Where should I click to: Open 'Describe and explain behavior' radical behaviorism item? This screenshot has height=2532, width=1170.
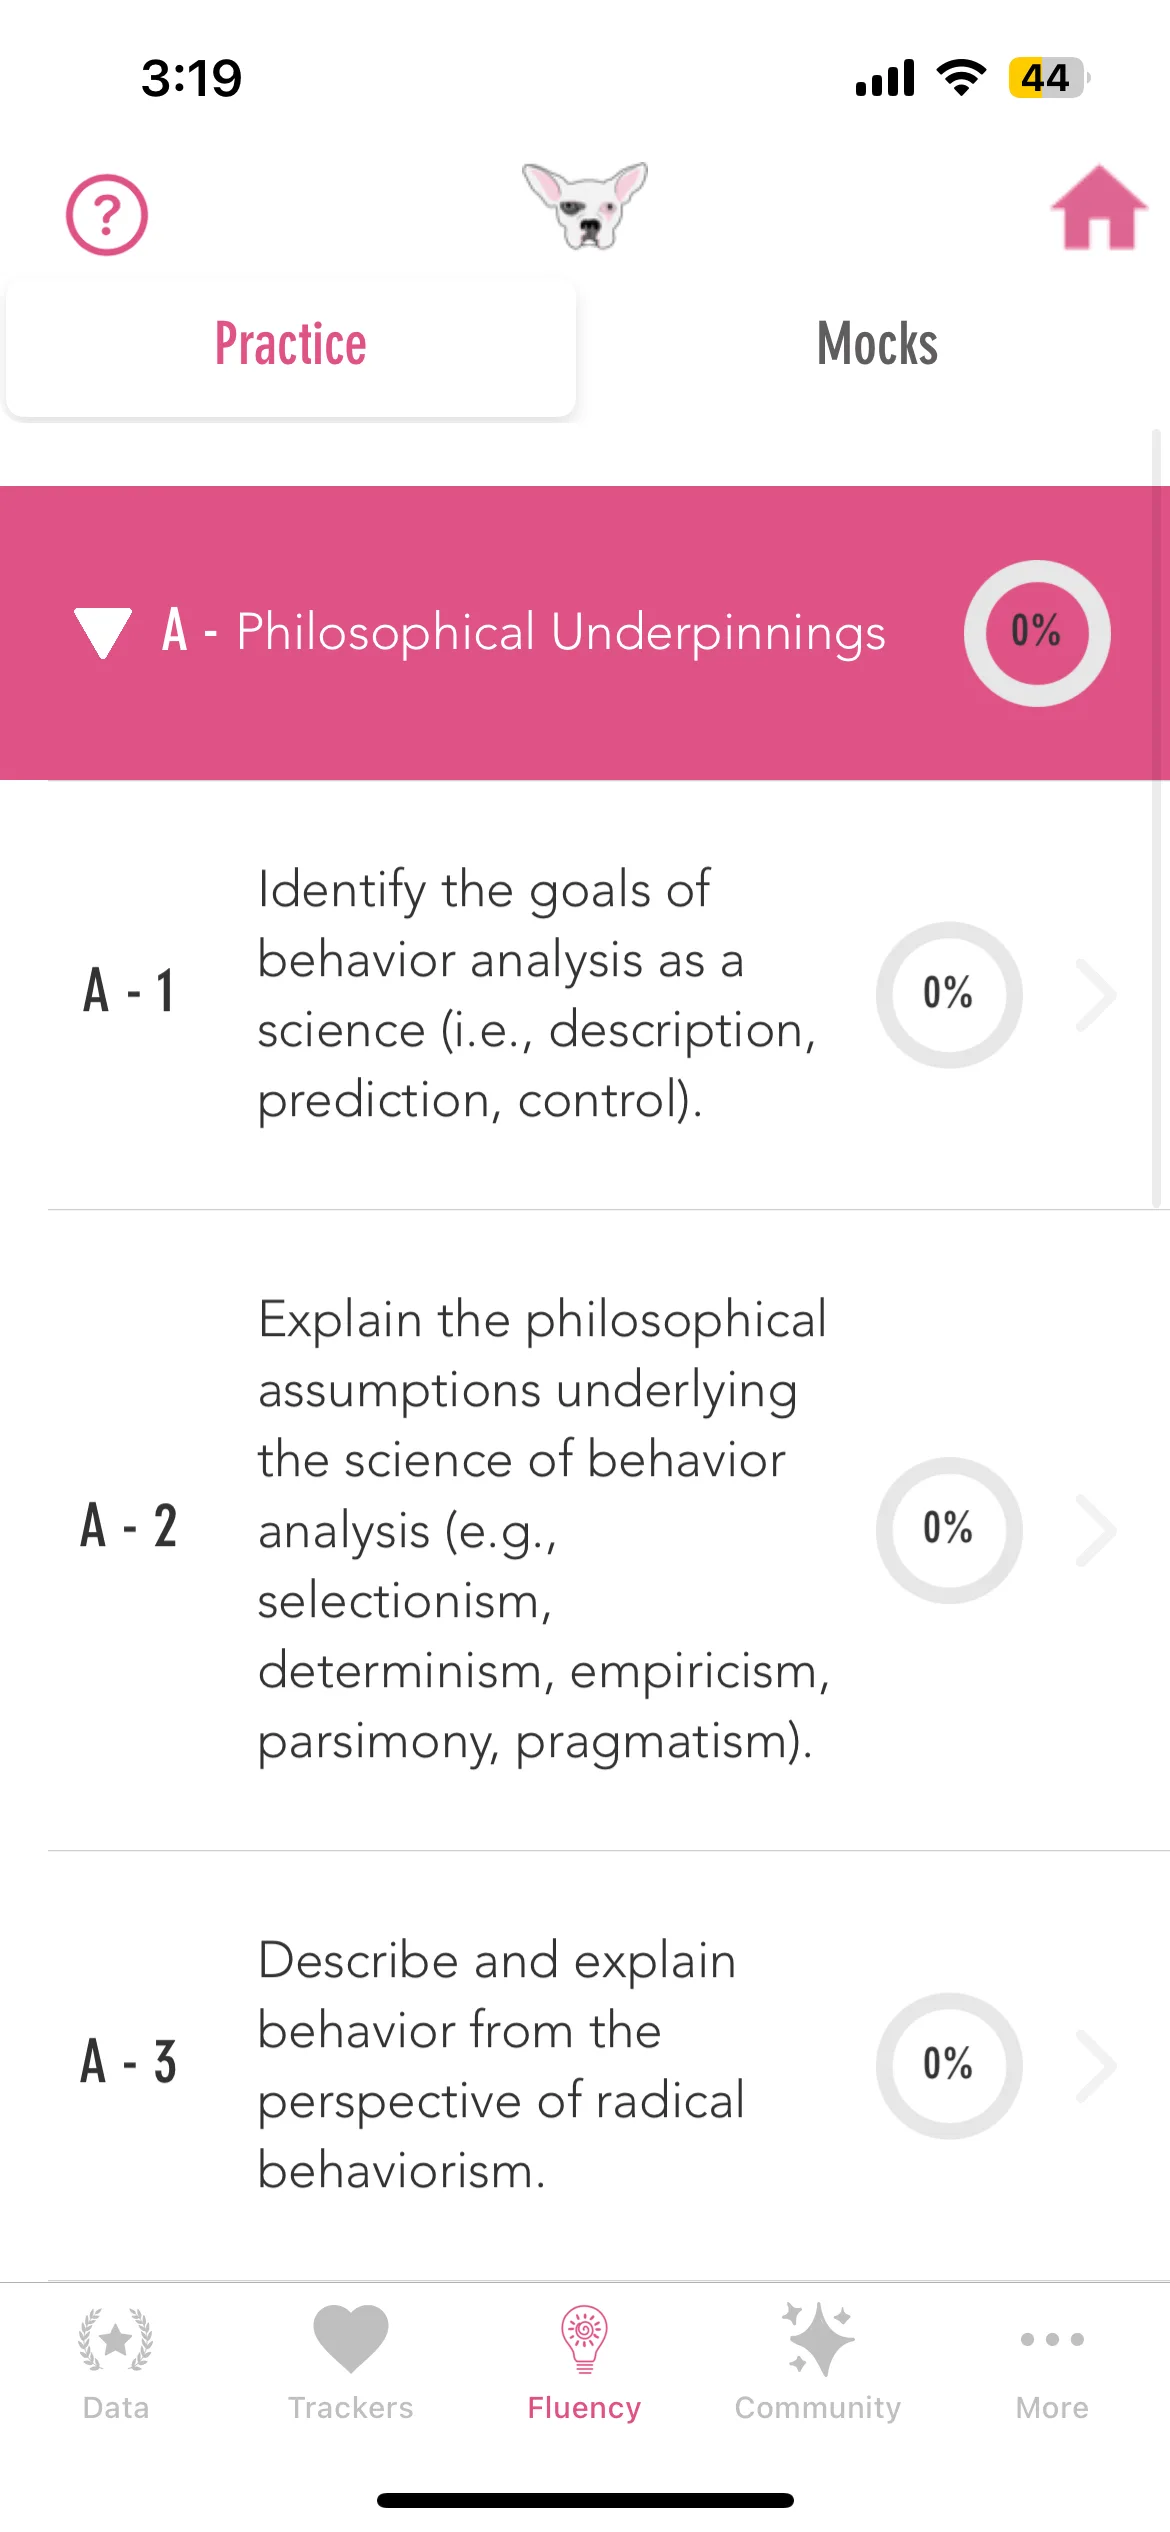[x=585, y=2066]
